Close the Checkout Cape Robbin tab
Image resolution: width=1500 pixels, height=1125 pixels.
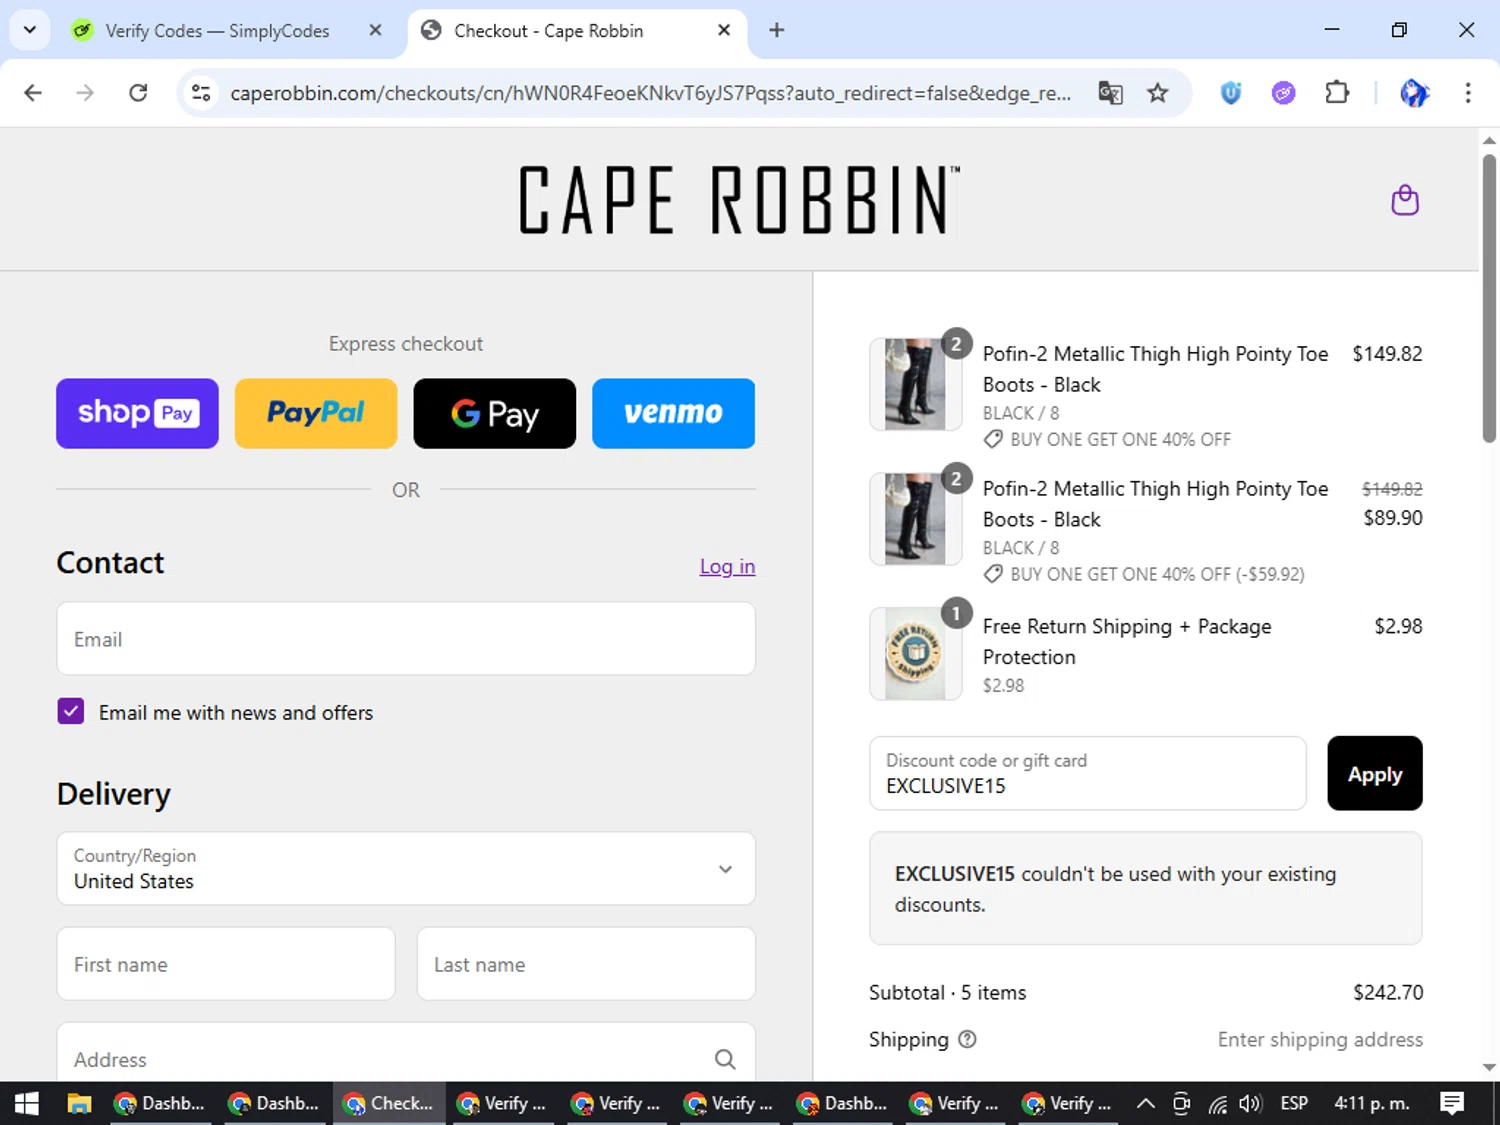click(x=724, y=30)
